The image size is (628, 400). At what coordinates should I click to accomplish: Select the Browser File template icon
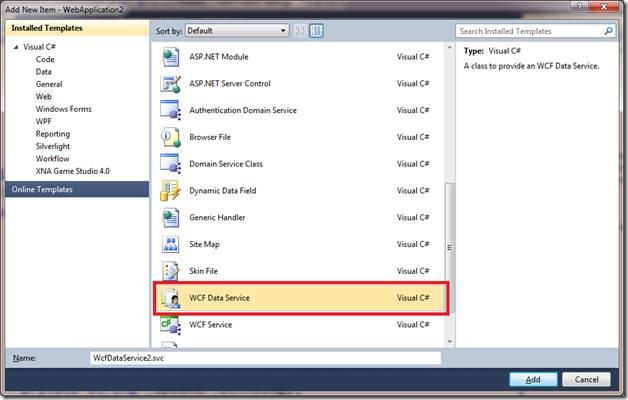pos(169,137)
